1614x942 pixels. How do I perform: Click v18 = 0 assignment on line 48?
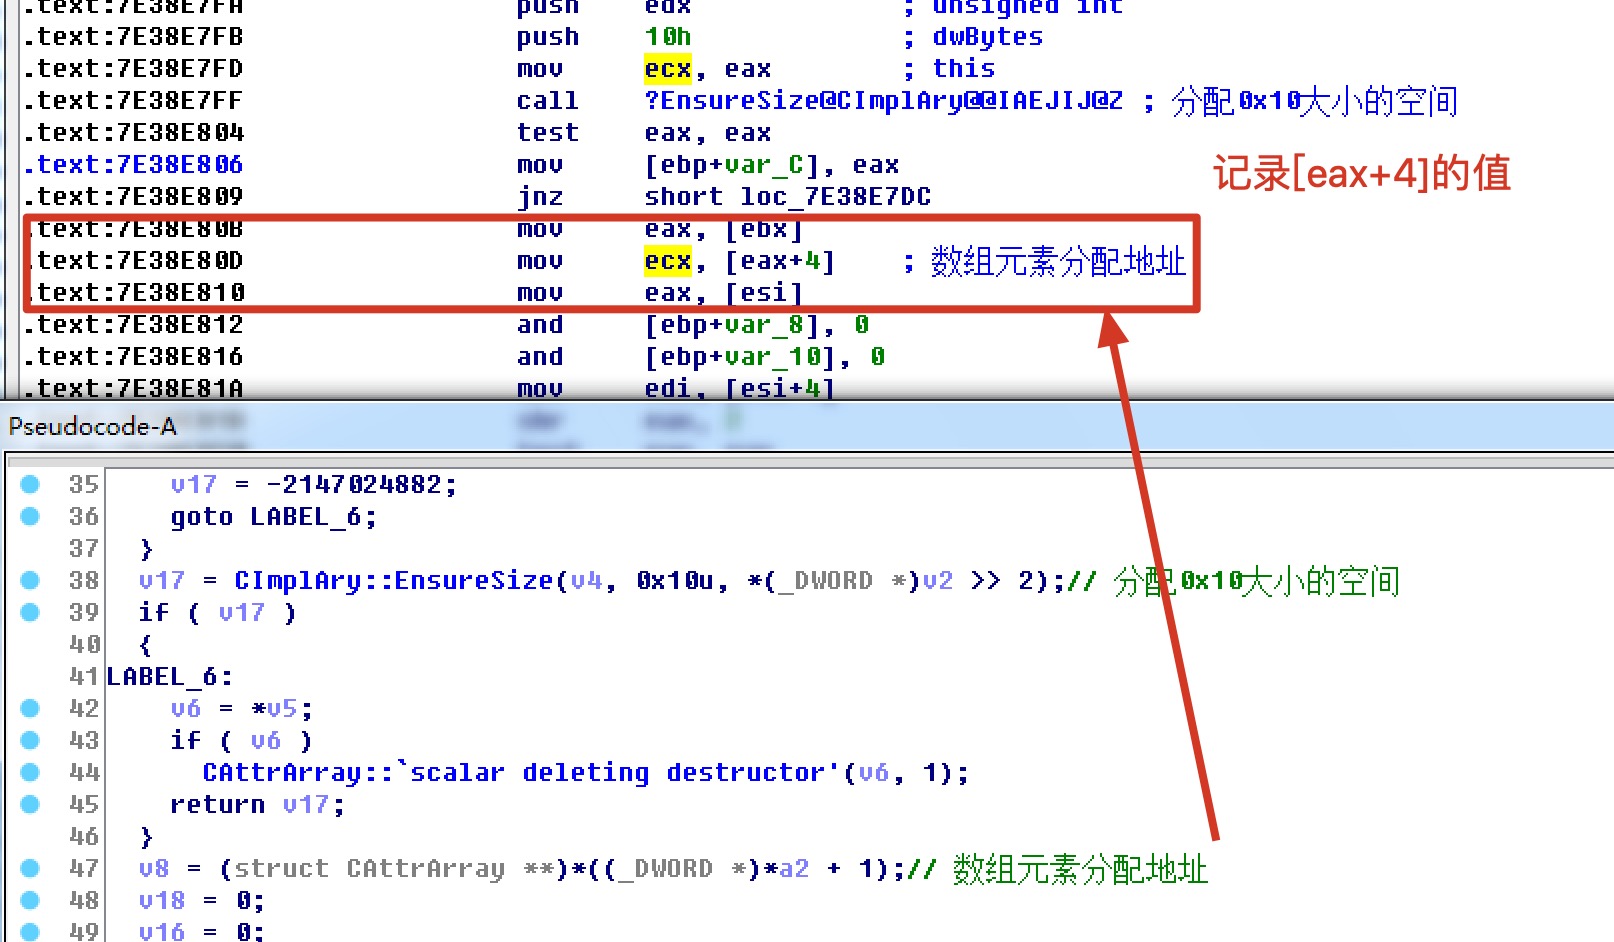pyautogui.click(x=202, y=901)
